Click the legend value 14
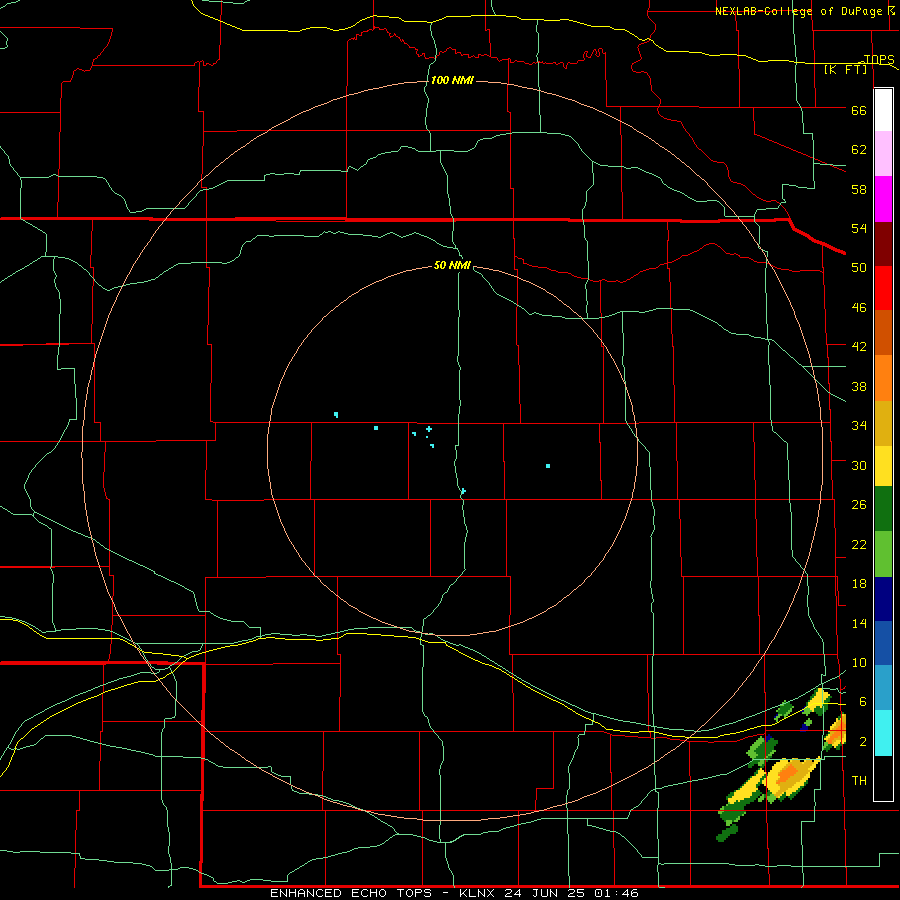Viewport: 900px width, 900px height. (859, 623)
